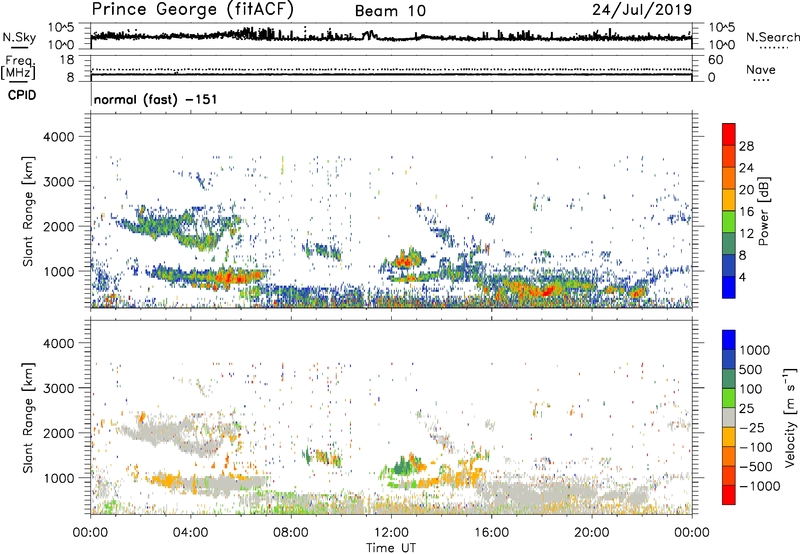The width and height of the screenshot is (800, 554).
Task: Pick the yellow 16–20 dB power colorbar segment
Action: coord(729,200)
